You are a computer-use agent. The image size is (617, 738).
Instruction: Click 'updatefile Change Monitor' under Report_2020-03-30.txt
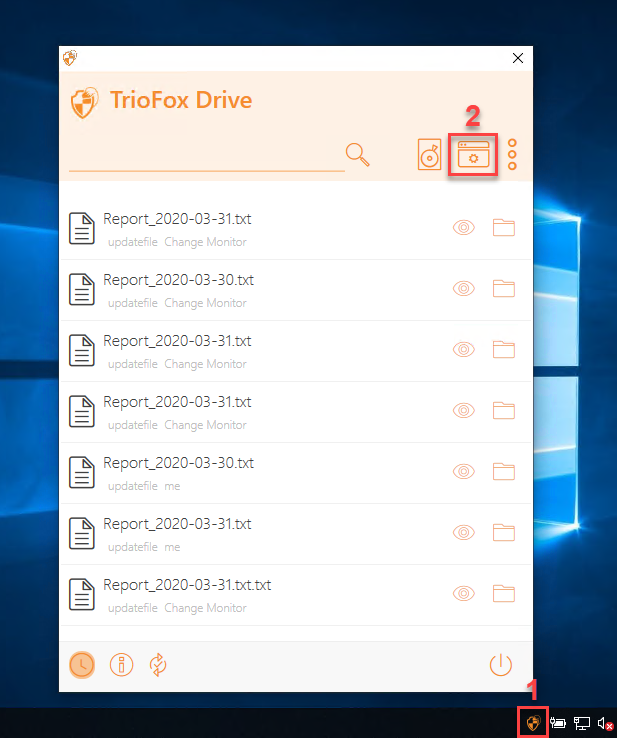177,303
